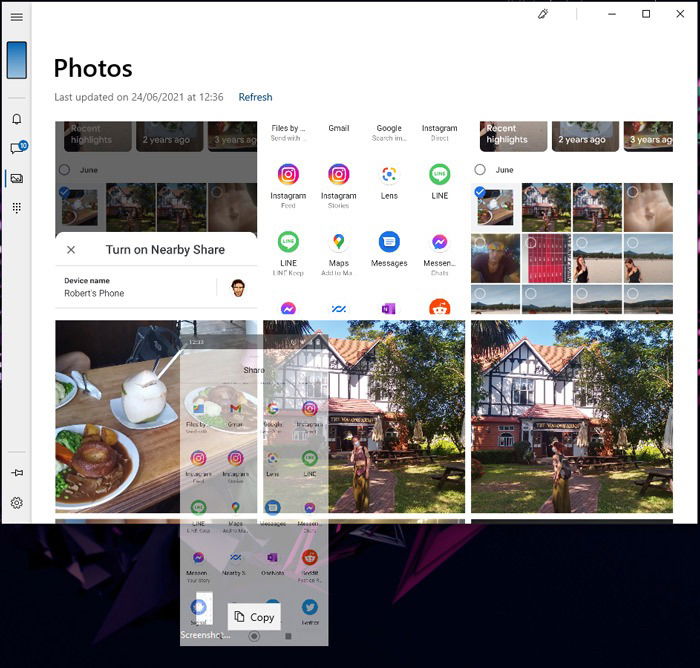Click the Robert's Phone device name
The image size is (700, 668).
click(94, 293)
